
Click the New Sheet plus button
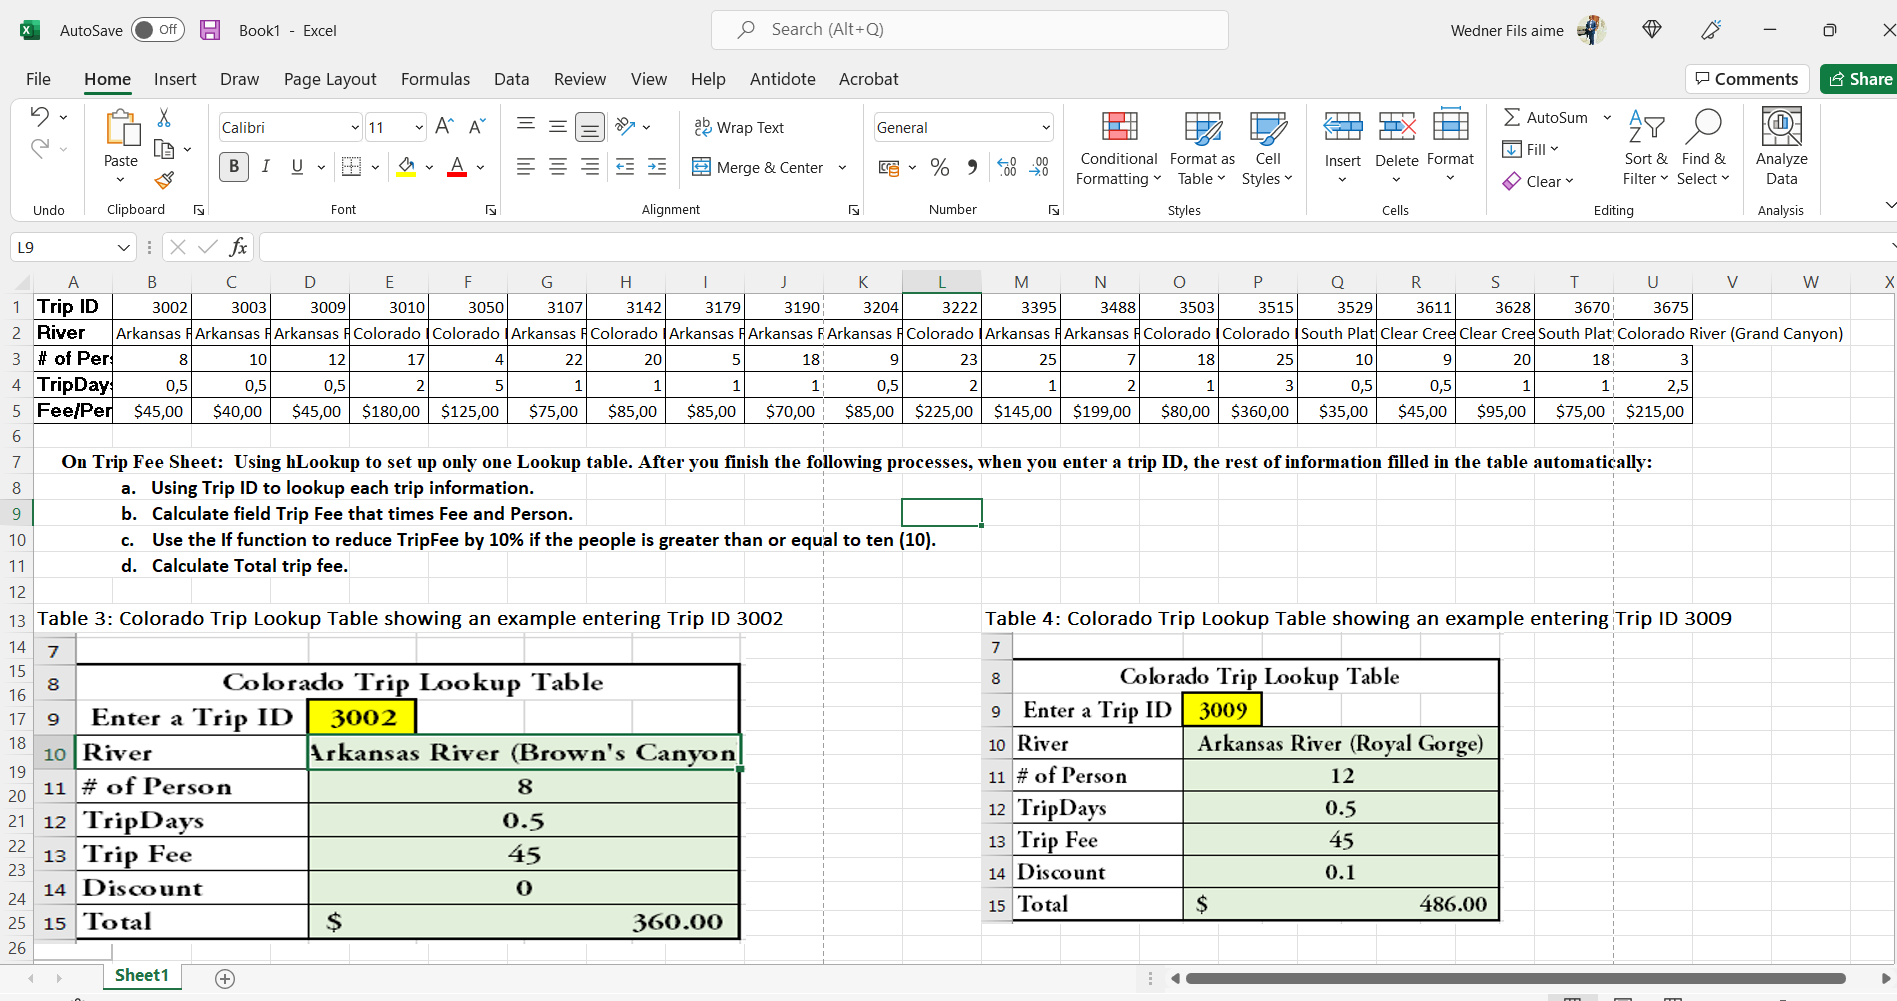click(x=225, y=978)
